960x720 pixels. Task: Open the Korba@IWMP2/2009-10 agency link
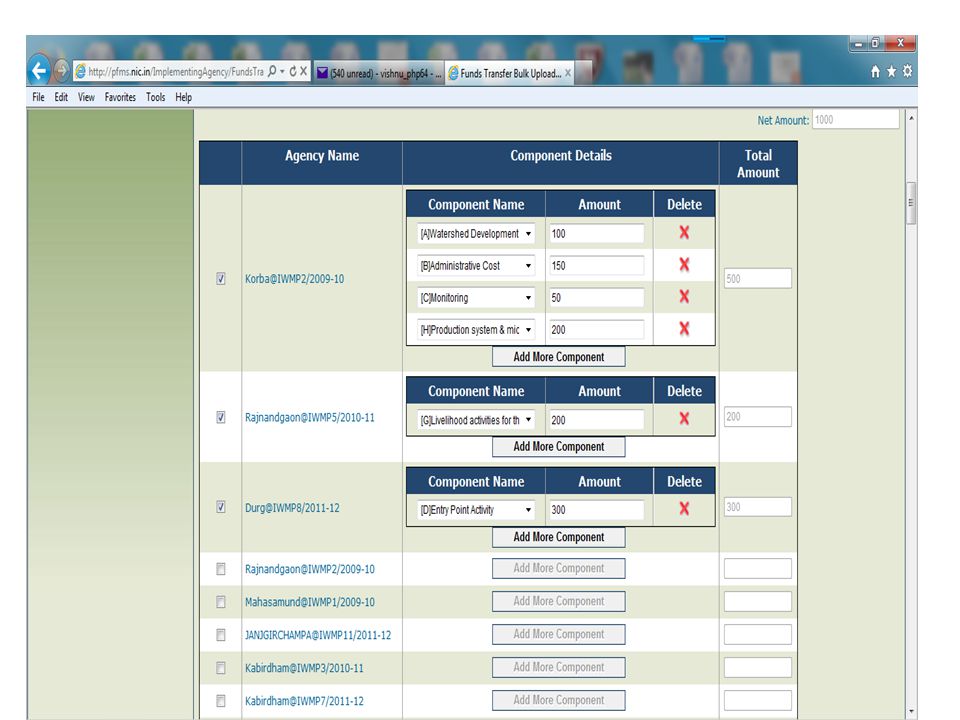click(294, 279)
